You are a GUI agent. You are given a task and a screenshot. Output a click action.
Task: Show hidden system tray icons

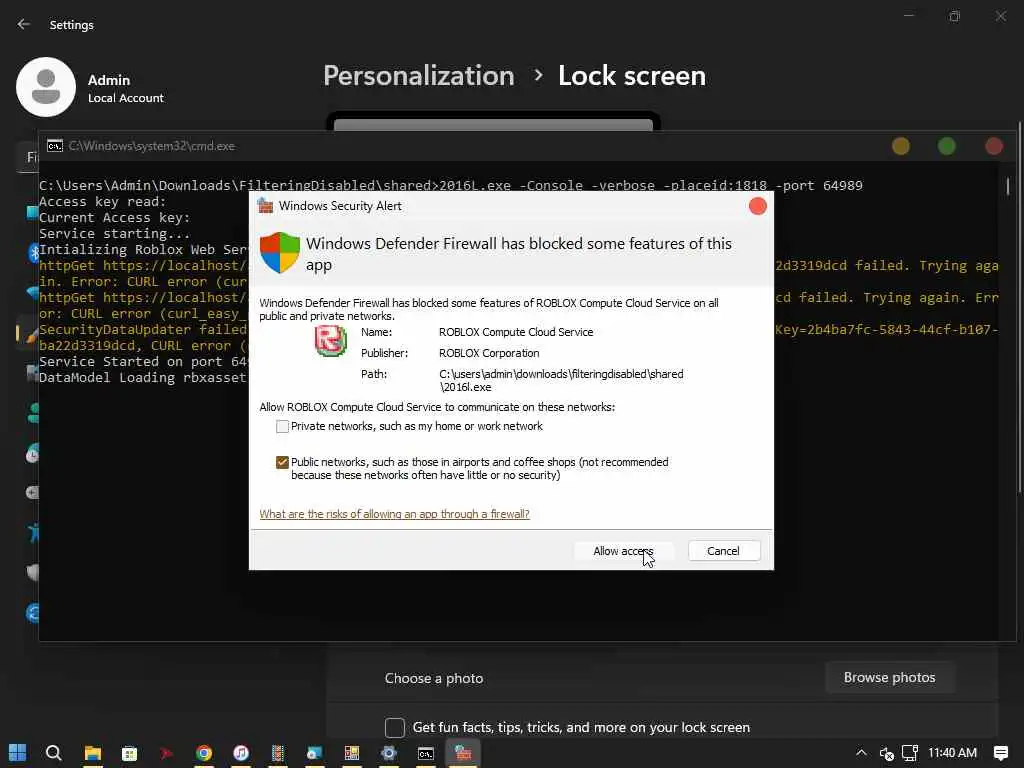coord(861,753)
